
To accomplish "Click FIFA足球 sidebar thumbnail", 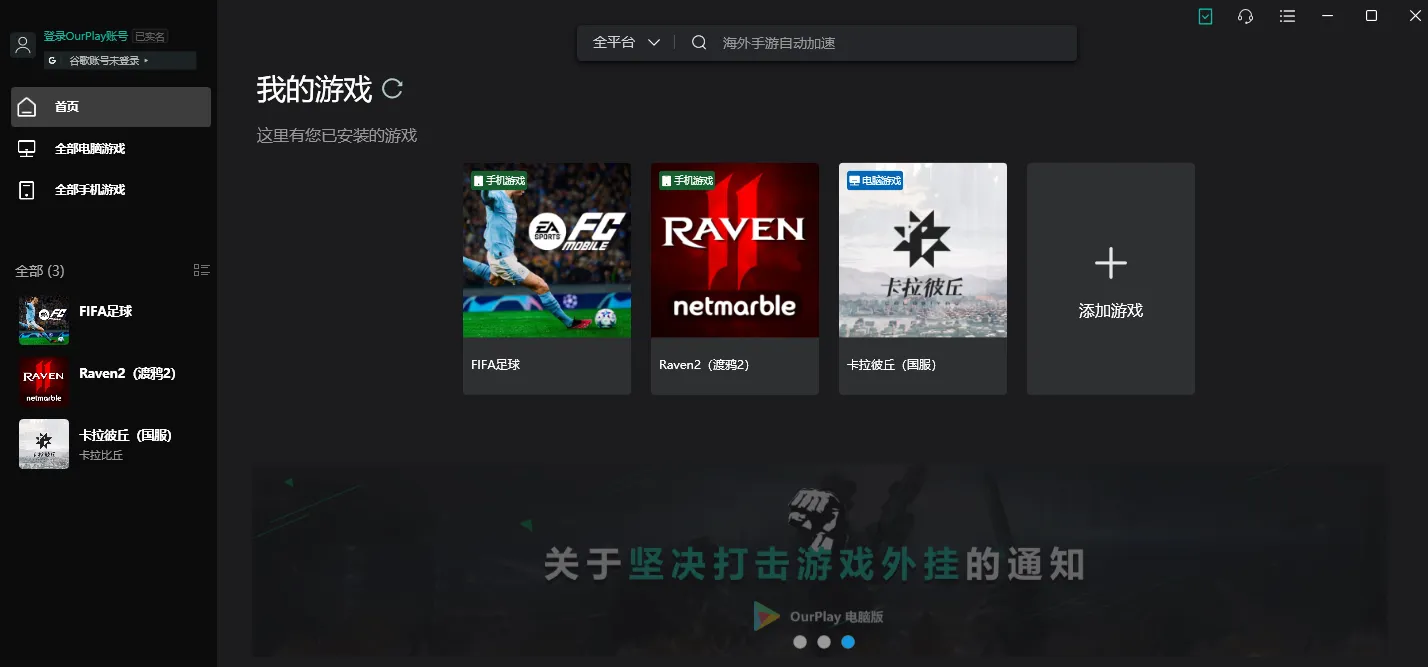I will point(44,320).
